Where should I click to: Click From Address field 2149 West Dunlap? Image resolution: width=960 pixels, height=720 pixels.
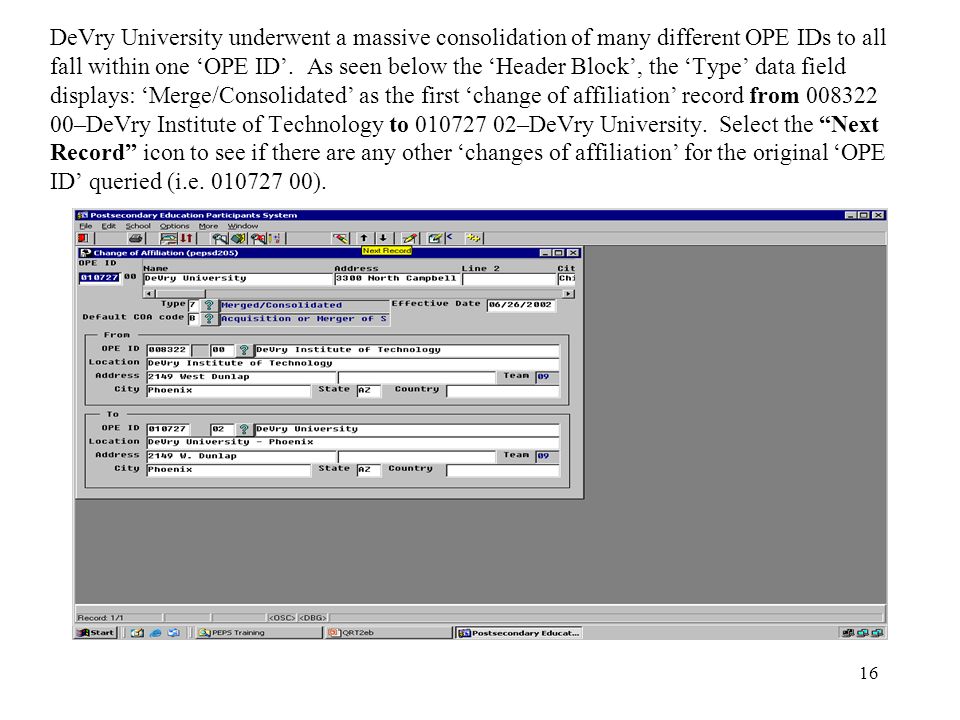click(x=241, y=377)
